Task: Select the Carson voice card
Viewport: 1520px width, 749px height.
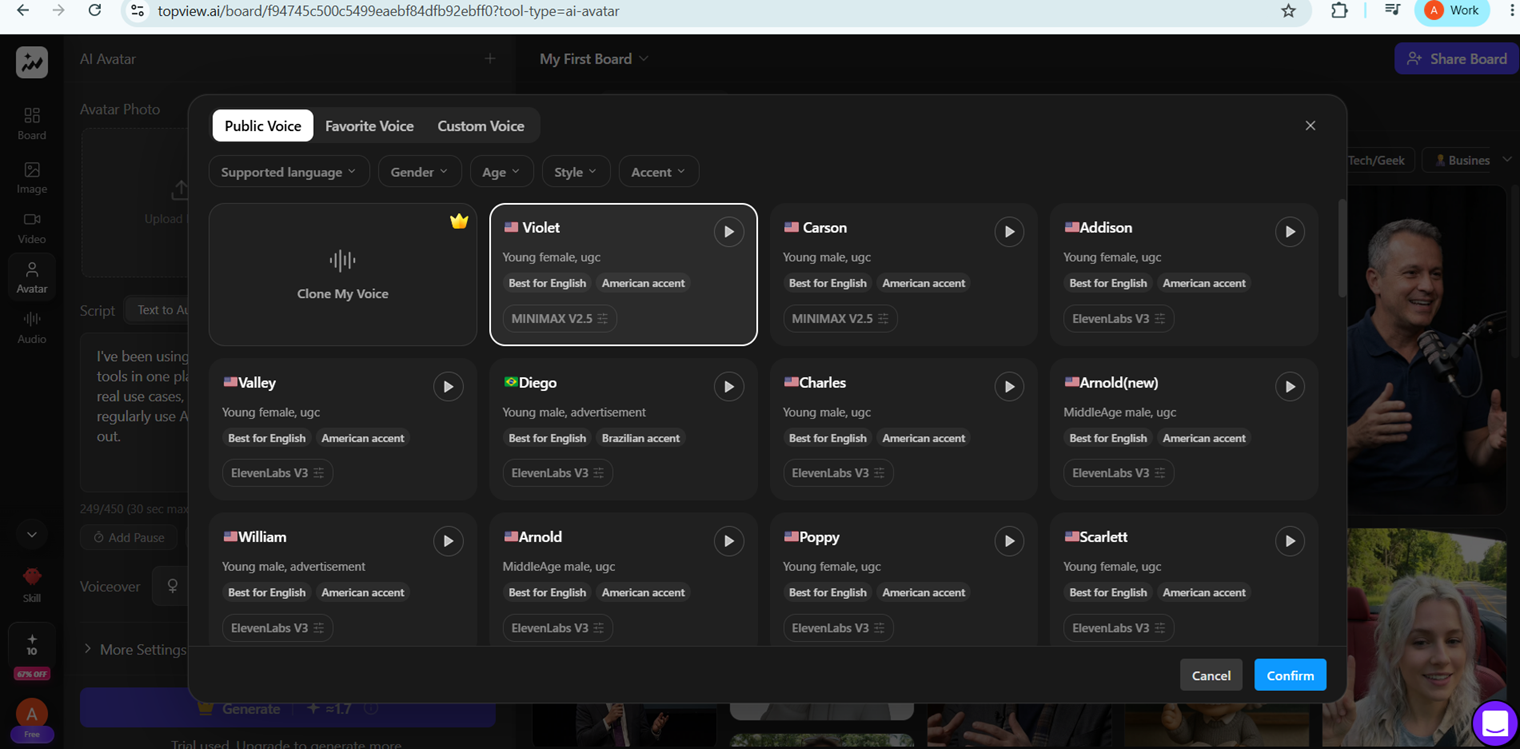Action: click(x=904, y=275)
